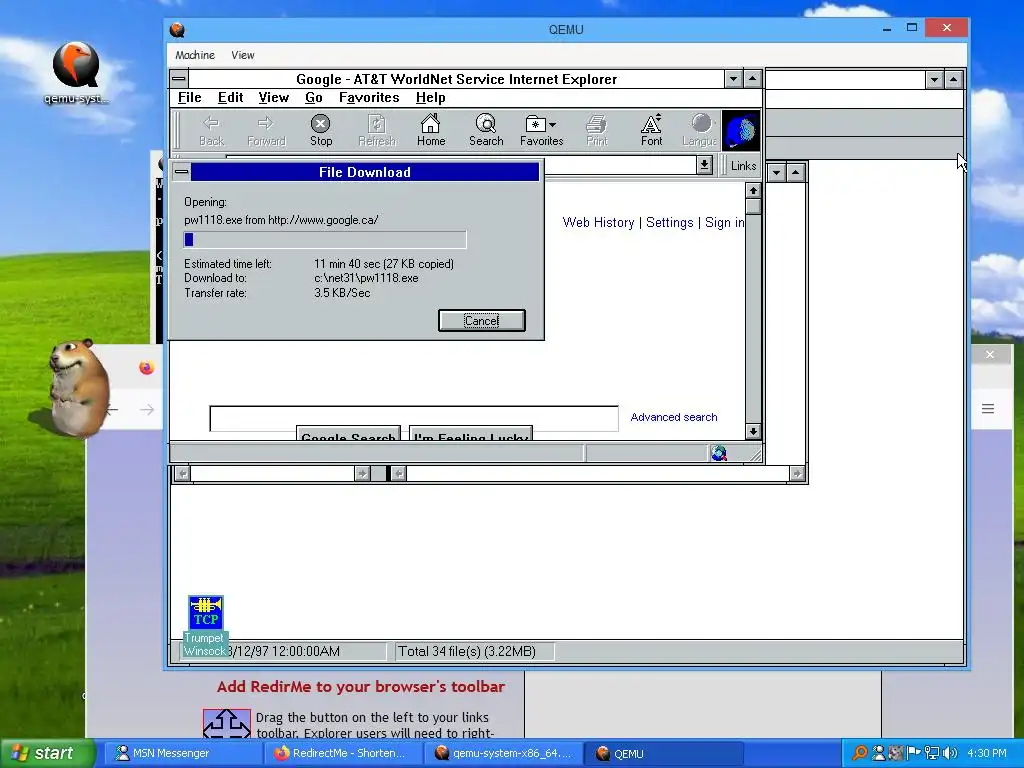
Task: Minimize IE with title bar down arrow
Action: pos(733,79)
